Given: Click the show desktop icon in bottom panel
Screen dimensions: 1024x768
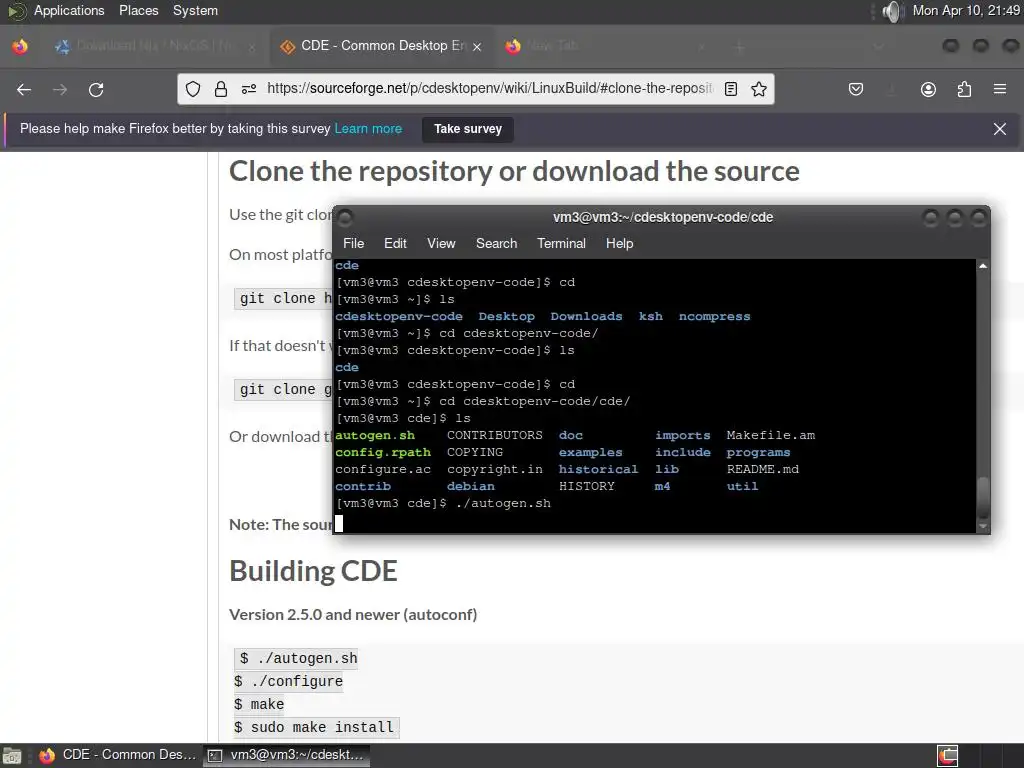Looking at the screenshot, I should 11,756.
